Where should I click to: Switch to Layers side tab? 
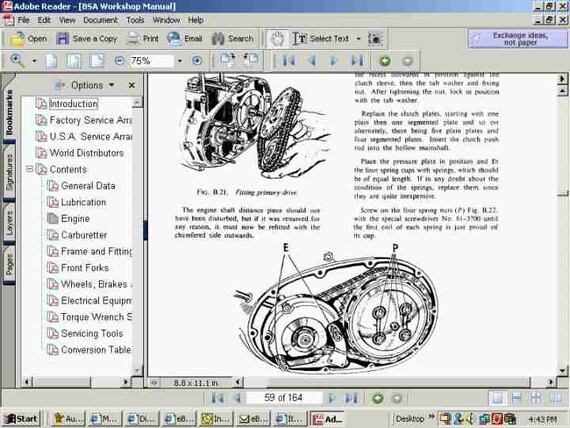9,223
